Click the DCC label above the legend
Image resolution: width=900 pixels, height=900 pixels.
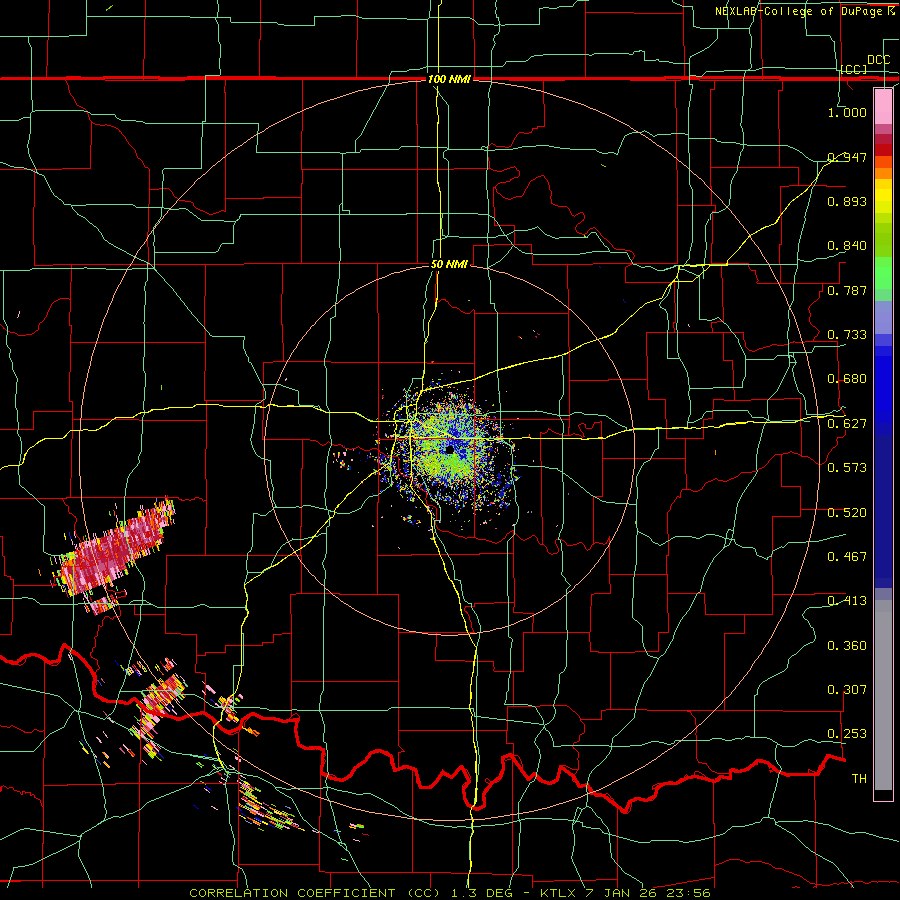click(x=878, y=60)
